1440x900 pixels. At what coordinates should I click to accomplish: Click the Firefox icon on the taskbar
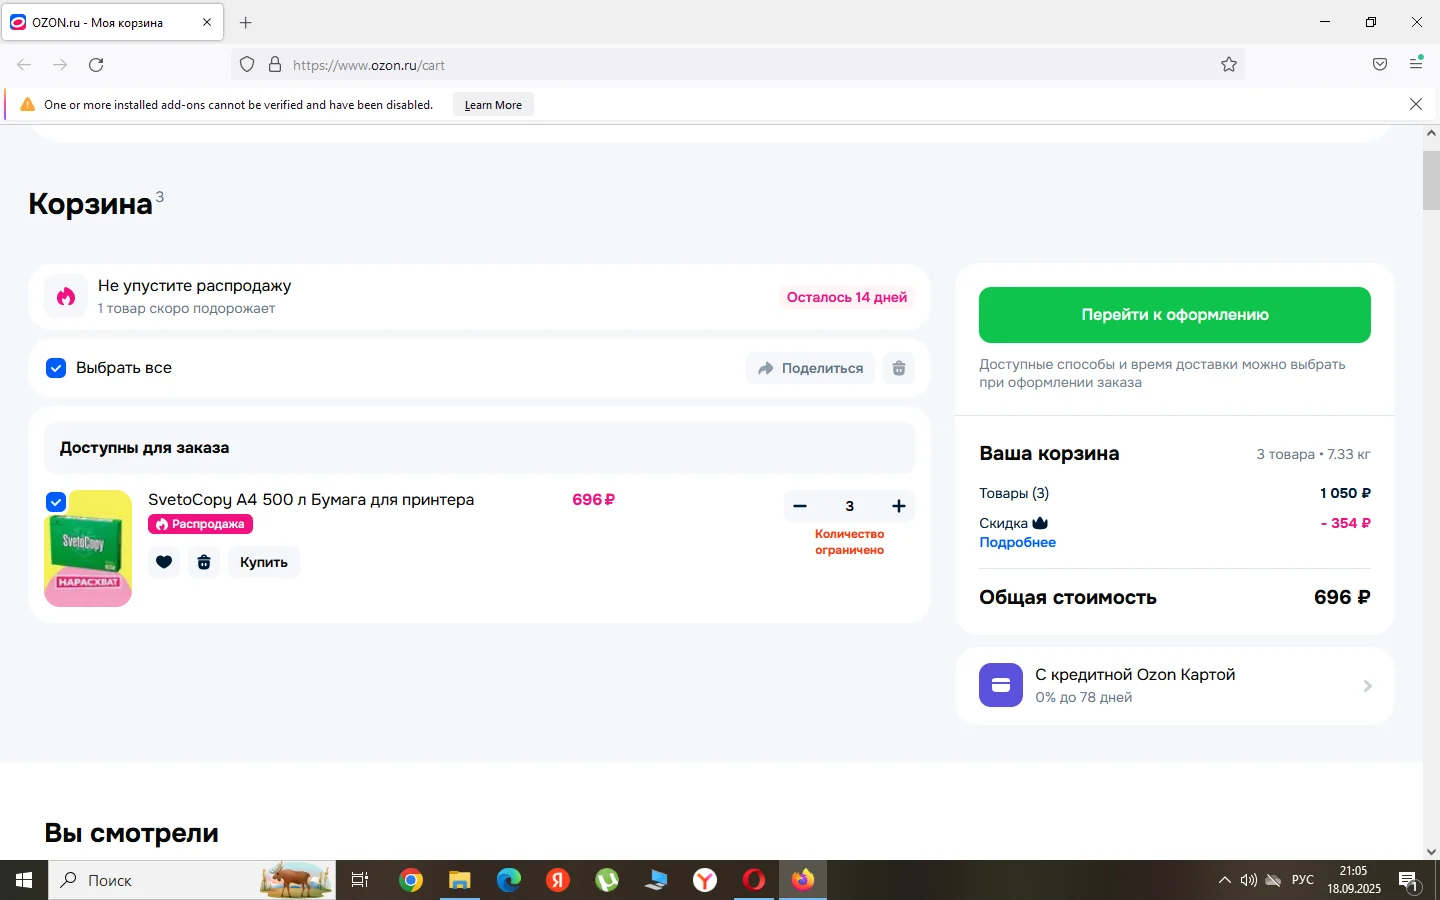(x=803, y=880)
